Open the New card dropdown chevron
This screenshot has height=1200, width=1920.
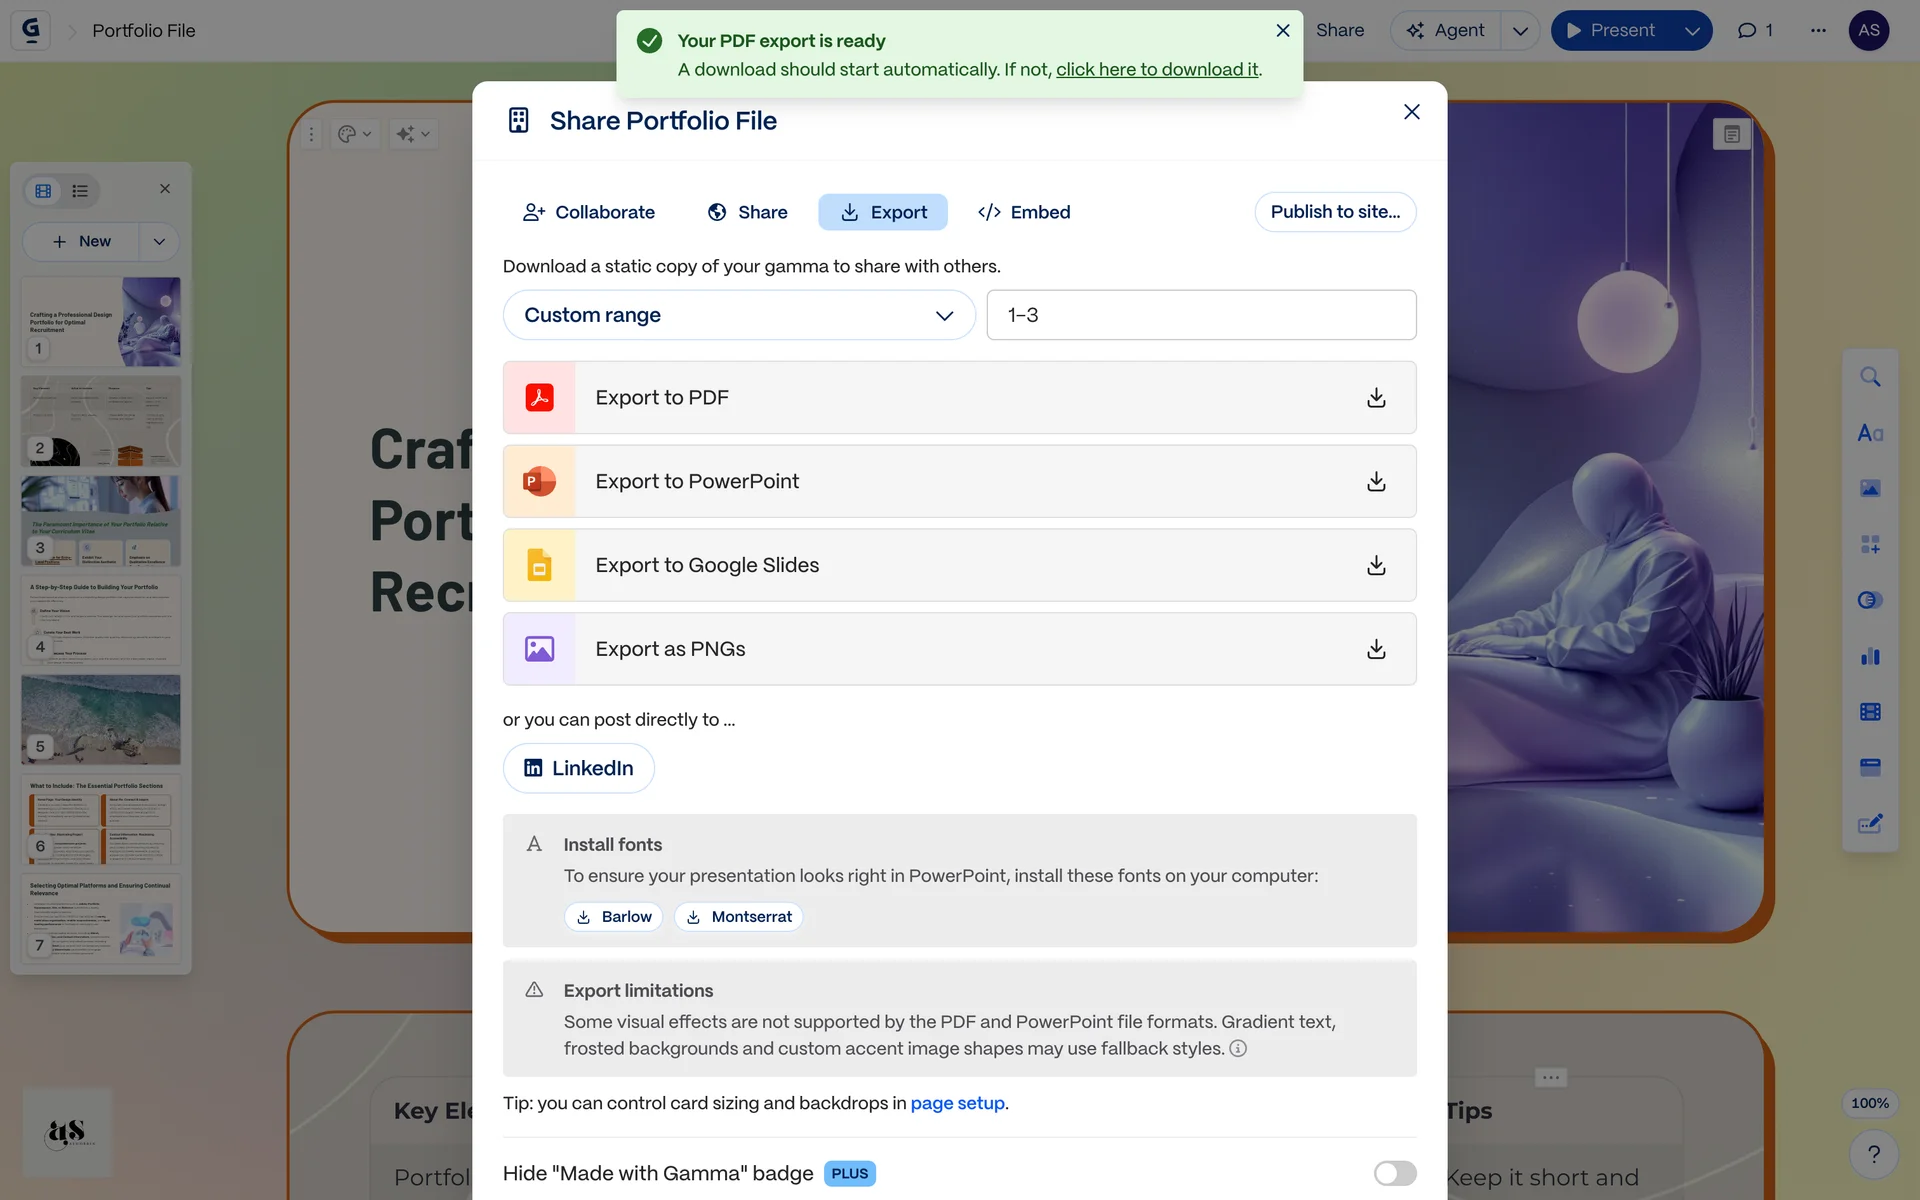[159, 242]
